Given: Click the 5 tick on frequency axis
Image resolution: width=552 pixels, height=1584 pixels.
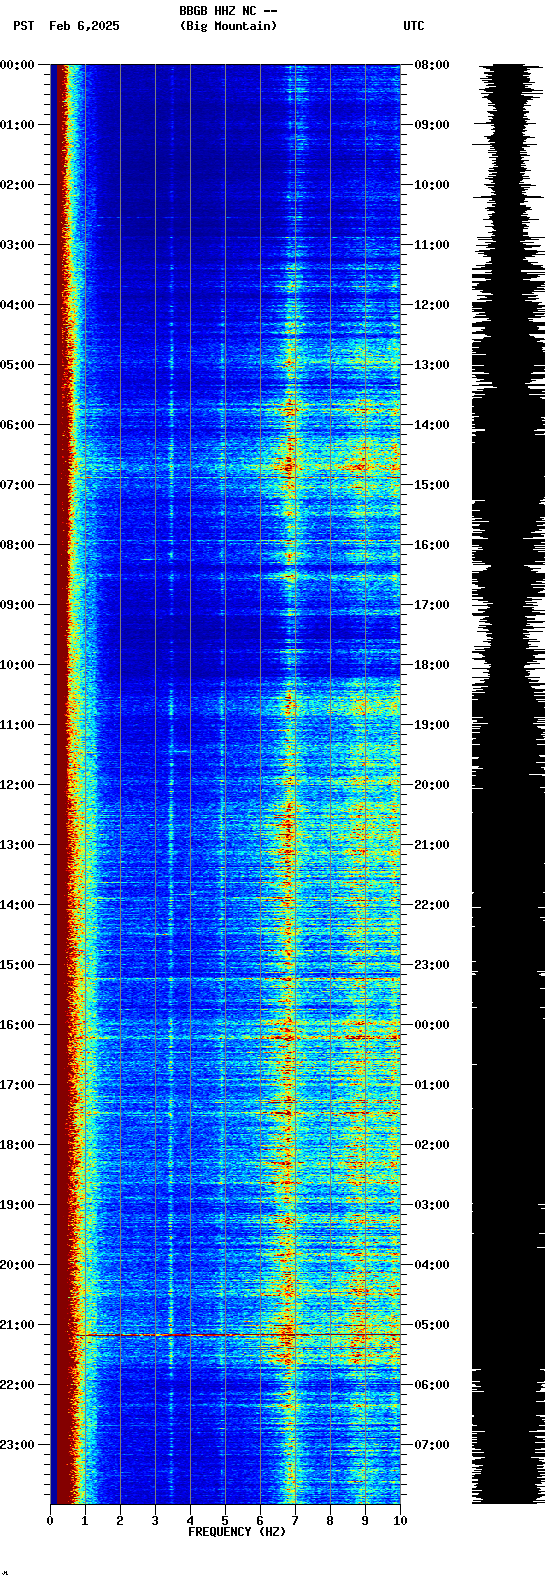Looking at the screenshot, I should [225, 1521].
